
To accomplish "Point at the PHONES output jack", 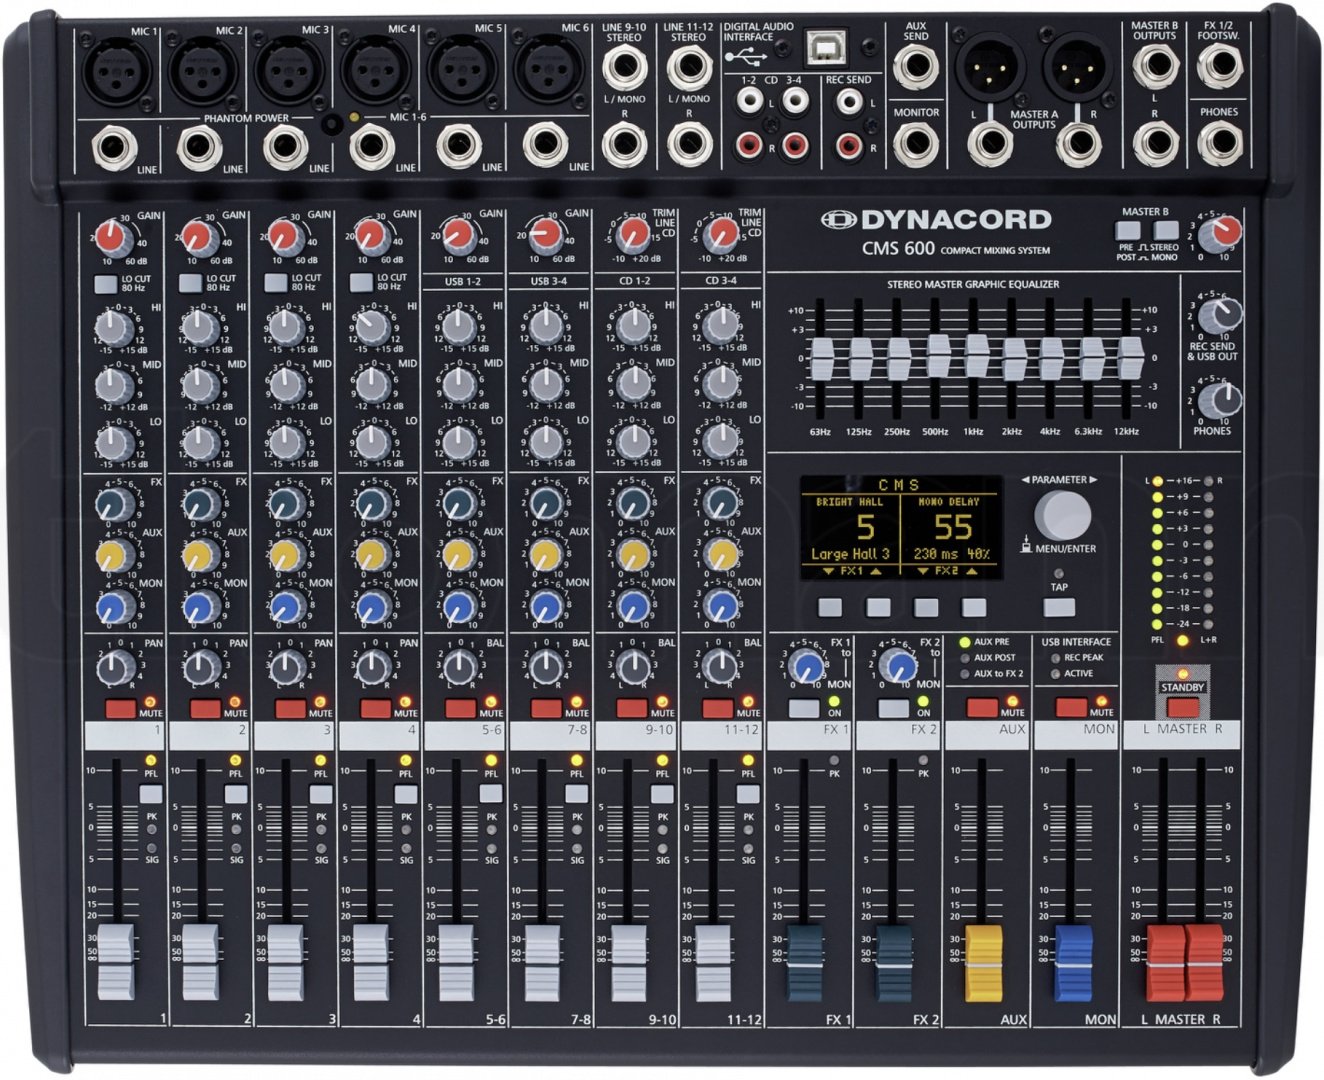I will (x=1220, y=146).
